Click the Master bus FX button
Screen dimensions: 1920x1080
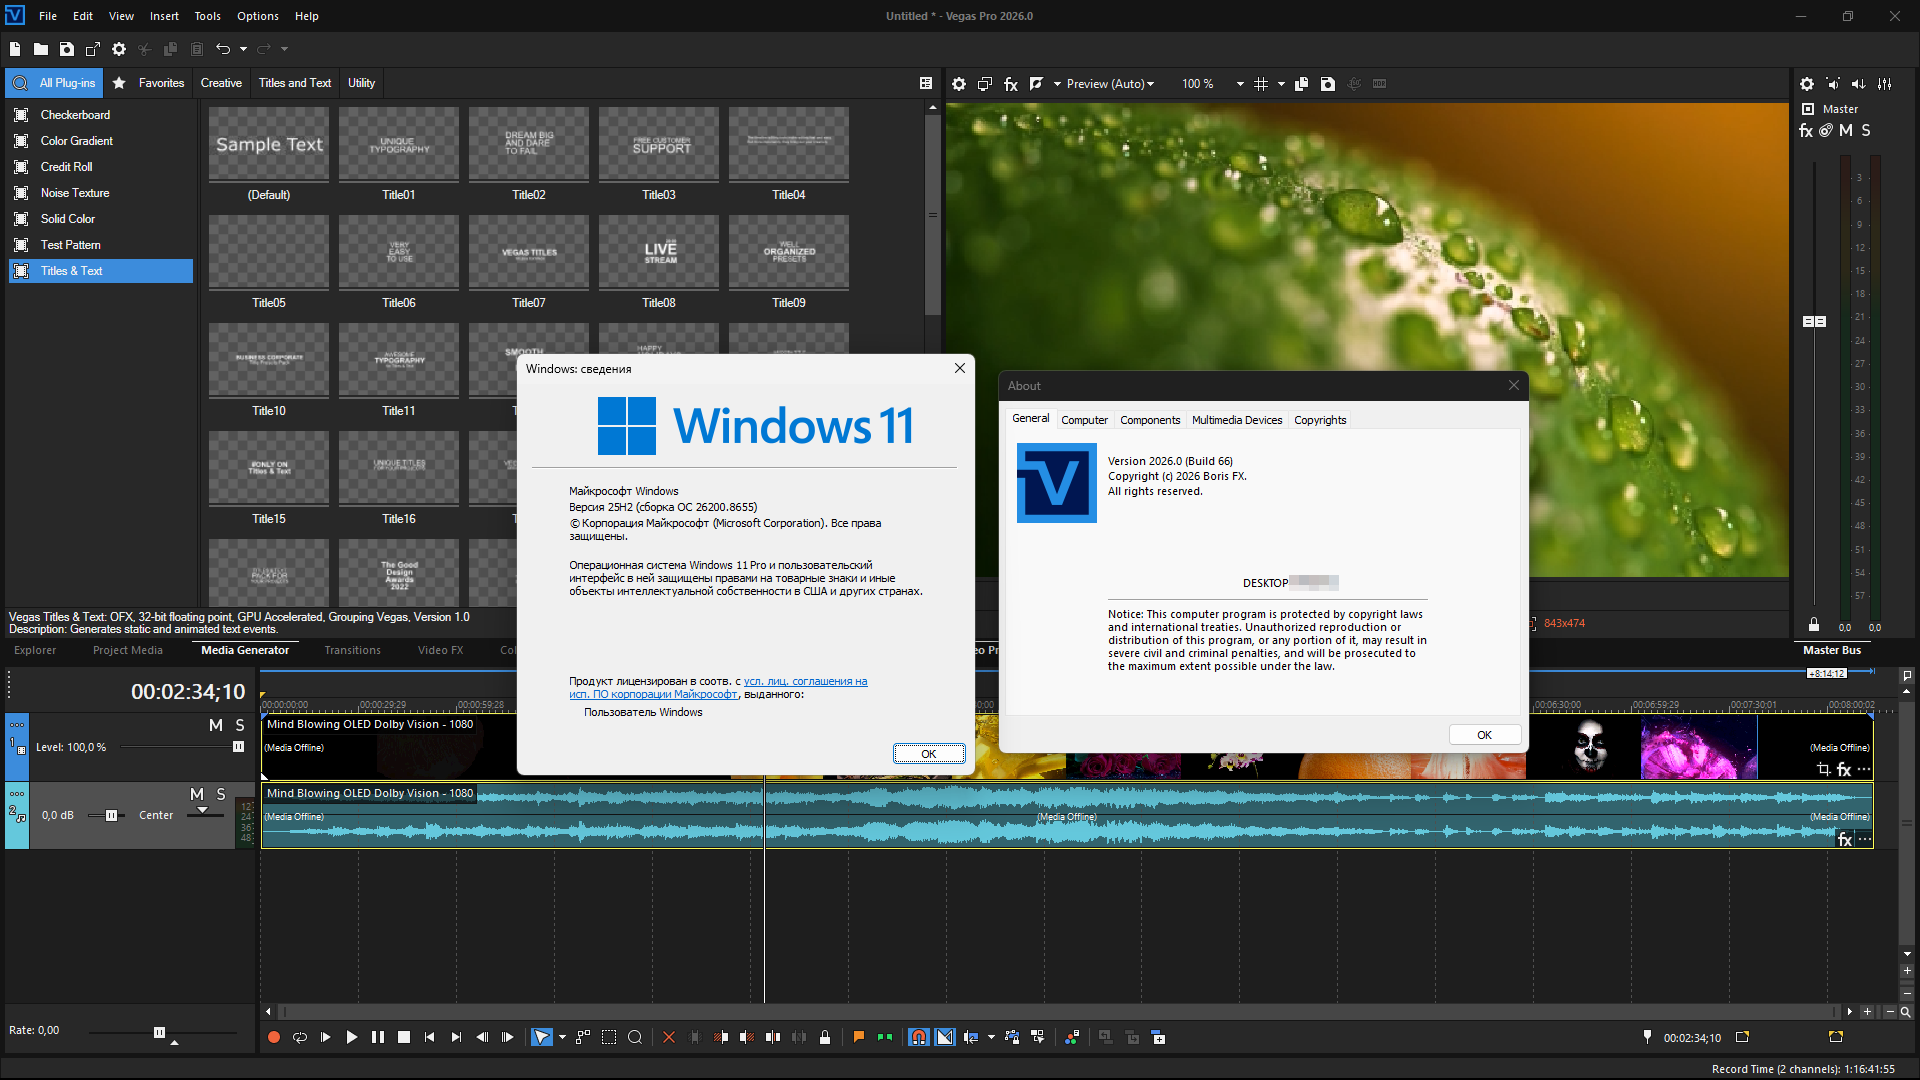(x=1806, y=131)
